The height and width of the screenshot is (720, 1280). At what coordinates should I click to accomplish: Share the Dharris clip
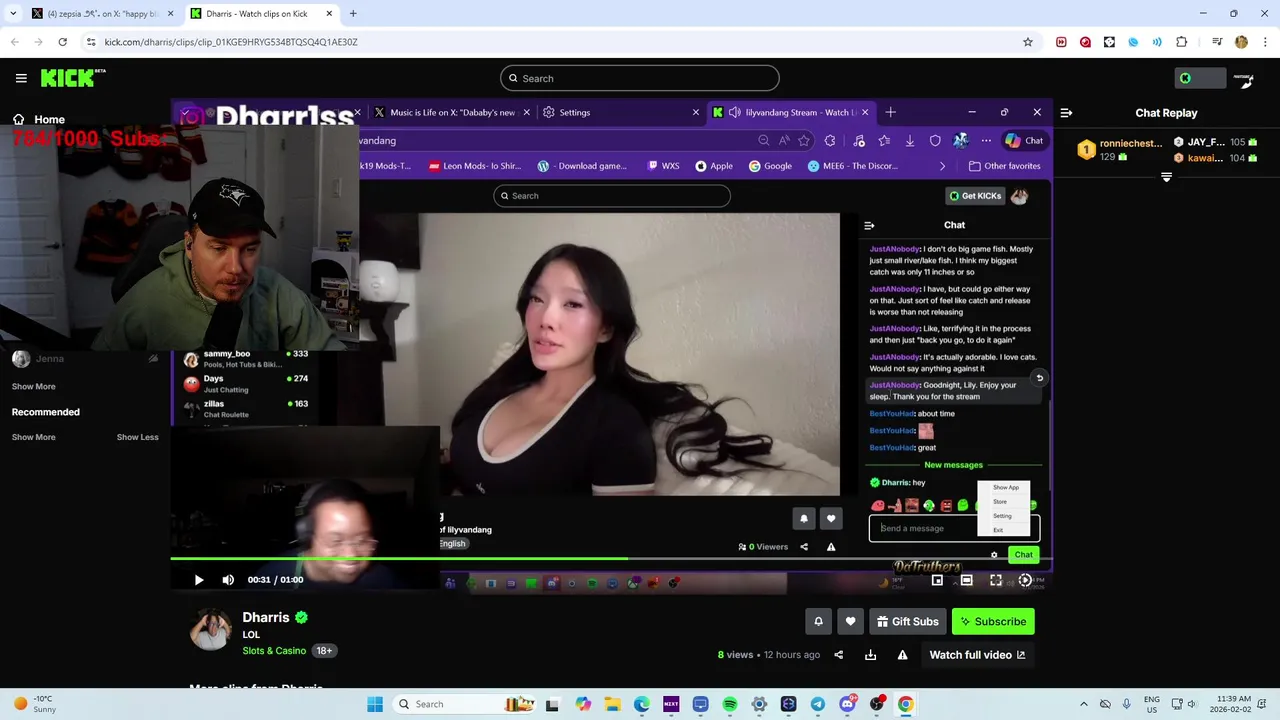coord(838,655)
